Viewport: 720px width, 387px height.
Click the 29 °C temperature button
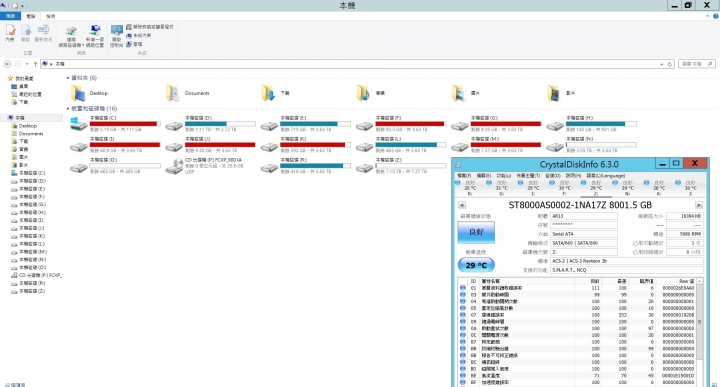(476, 265)
